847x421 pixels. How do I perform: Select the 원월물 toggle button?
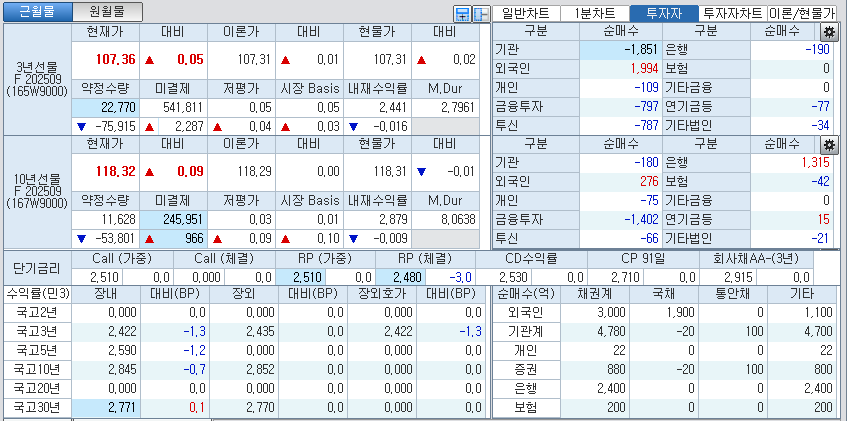coord(107,11)
